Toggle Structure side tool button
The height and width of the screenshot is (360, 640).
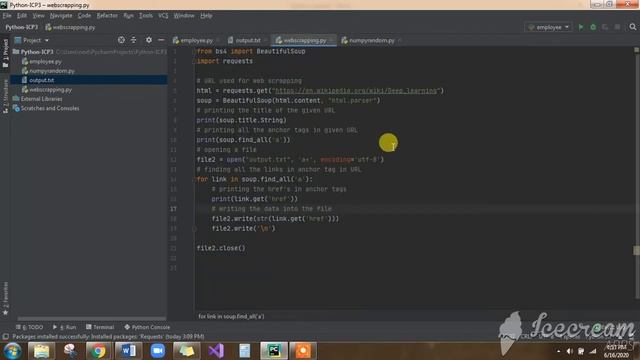click(x=5, y=96)
